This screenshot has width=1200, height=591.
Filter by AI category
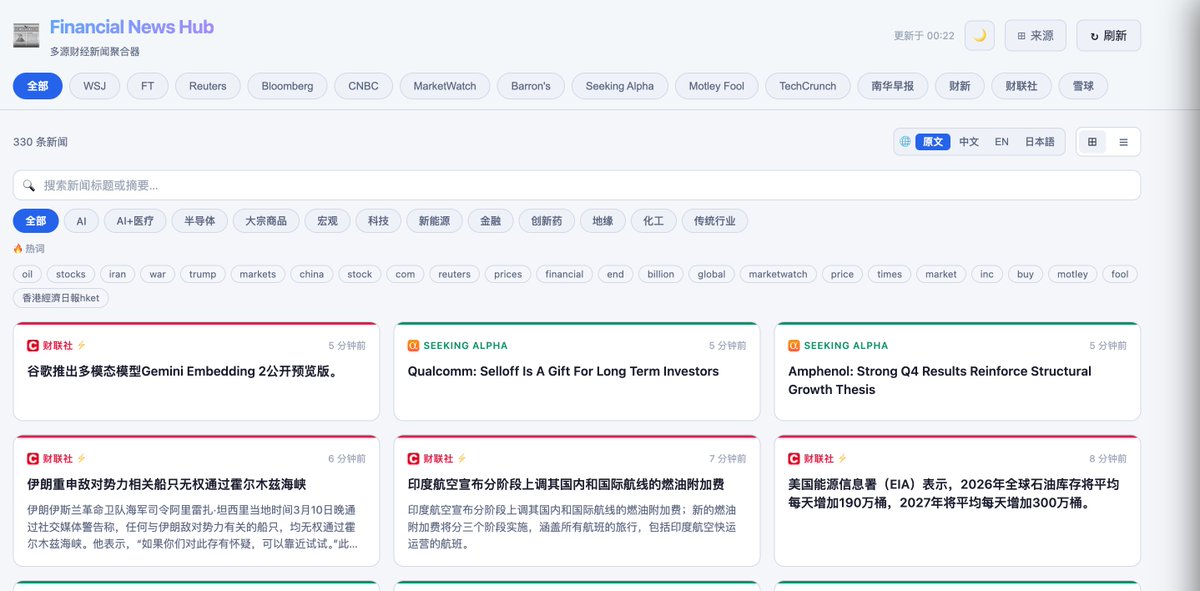tap(82, 221)
